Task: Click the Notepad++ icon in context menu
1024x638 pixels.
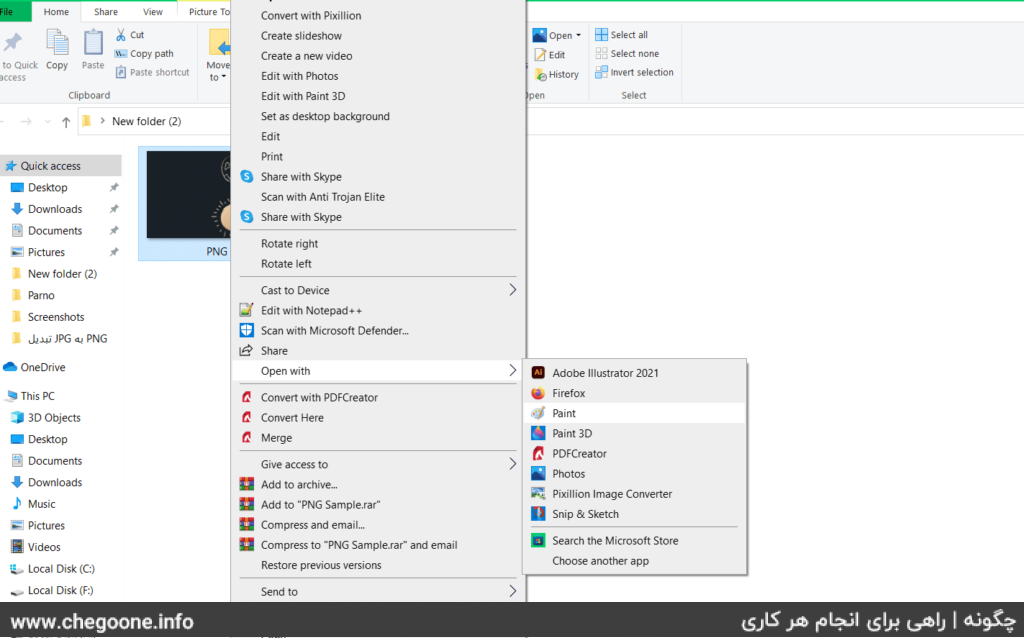Action: click(x=247, y=311)
